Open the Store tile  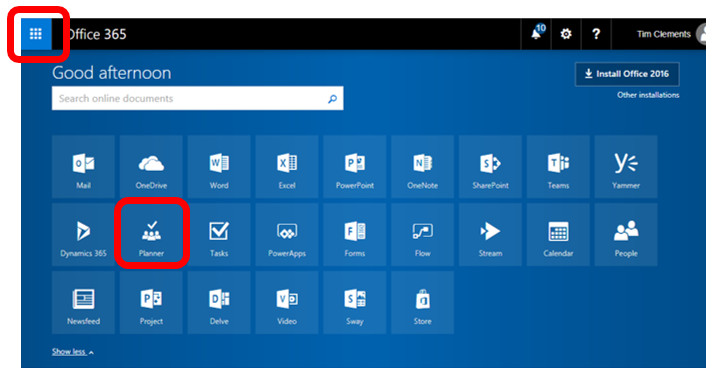click(422, 302)
